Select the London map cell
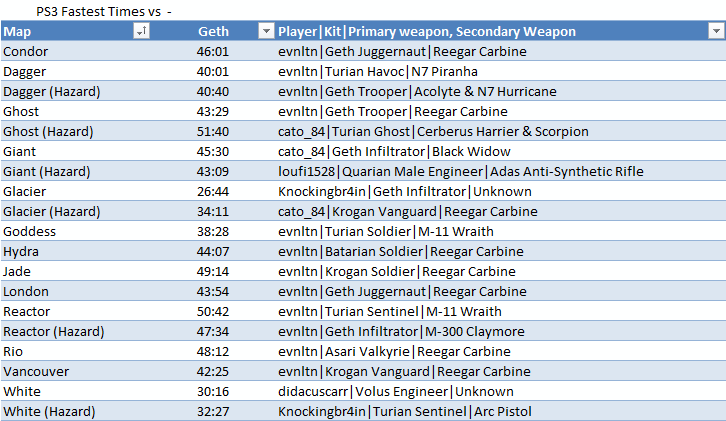726x421 pixels. pyautogui.click(x=76, y=291)
